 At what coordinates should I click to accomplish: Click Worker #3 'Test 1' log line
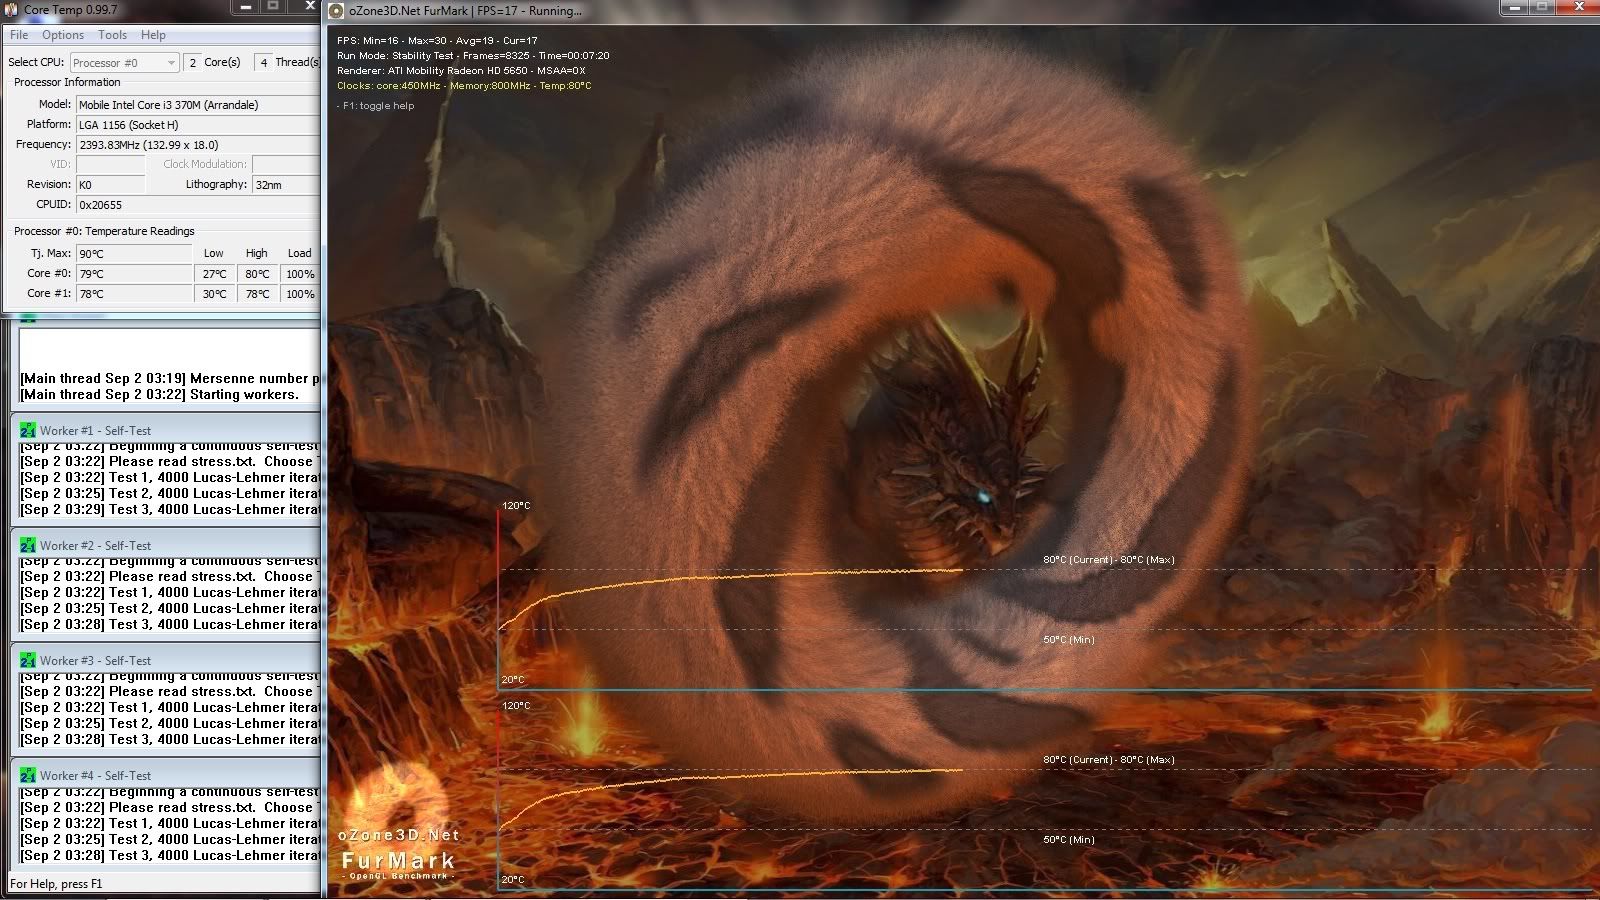(x=170, y=708)
